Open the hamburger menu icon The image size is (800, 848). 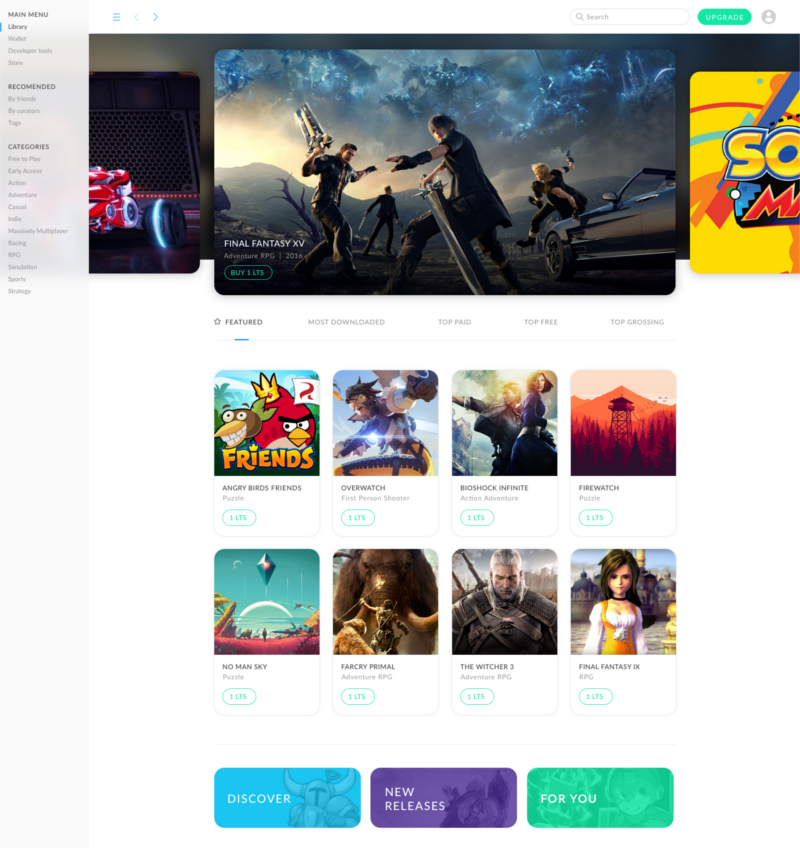(x=116, y=17)
